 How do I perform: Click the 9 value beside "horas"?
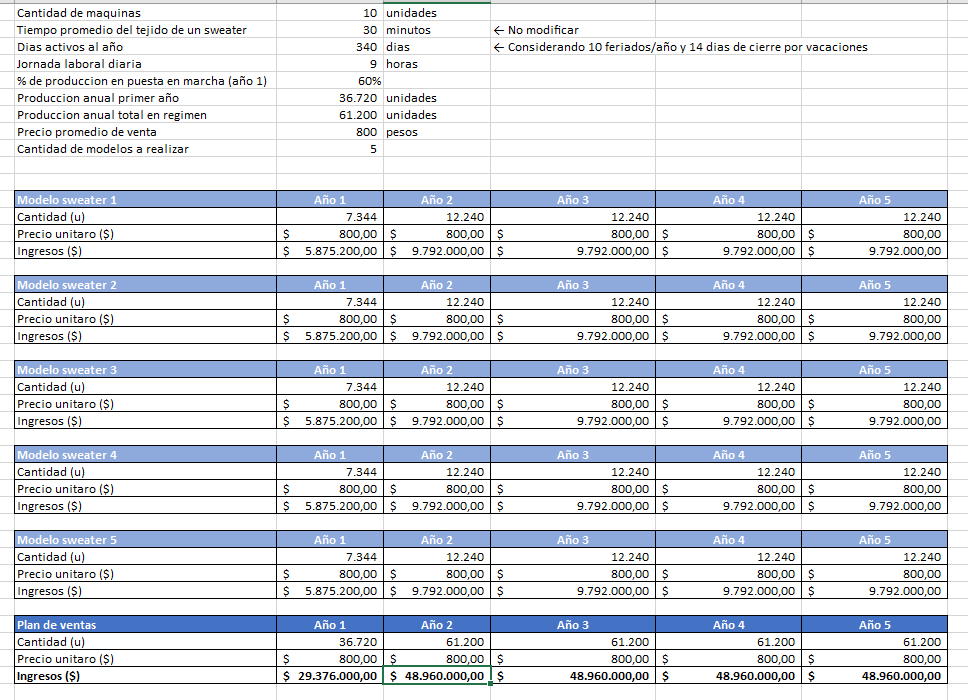(330, 64)
